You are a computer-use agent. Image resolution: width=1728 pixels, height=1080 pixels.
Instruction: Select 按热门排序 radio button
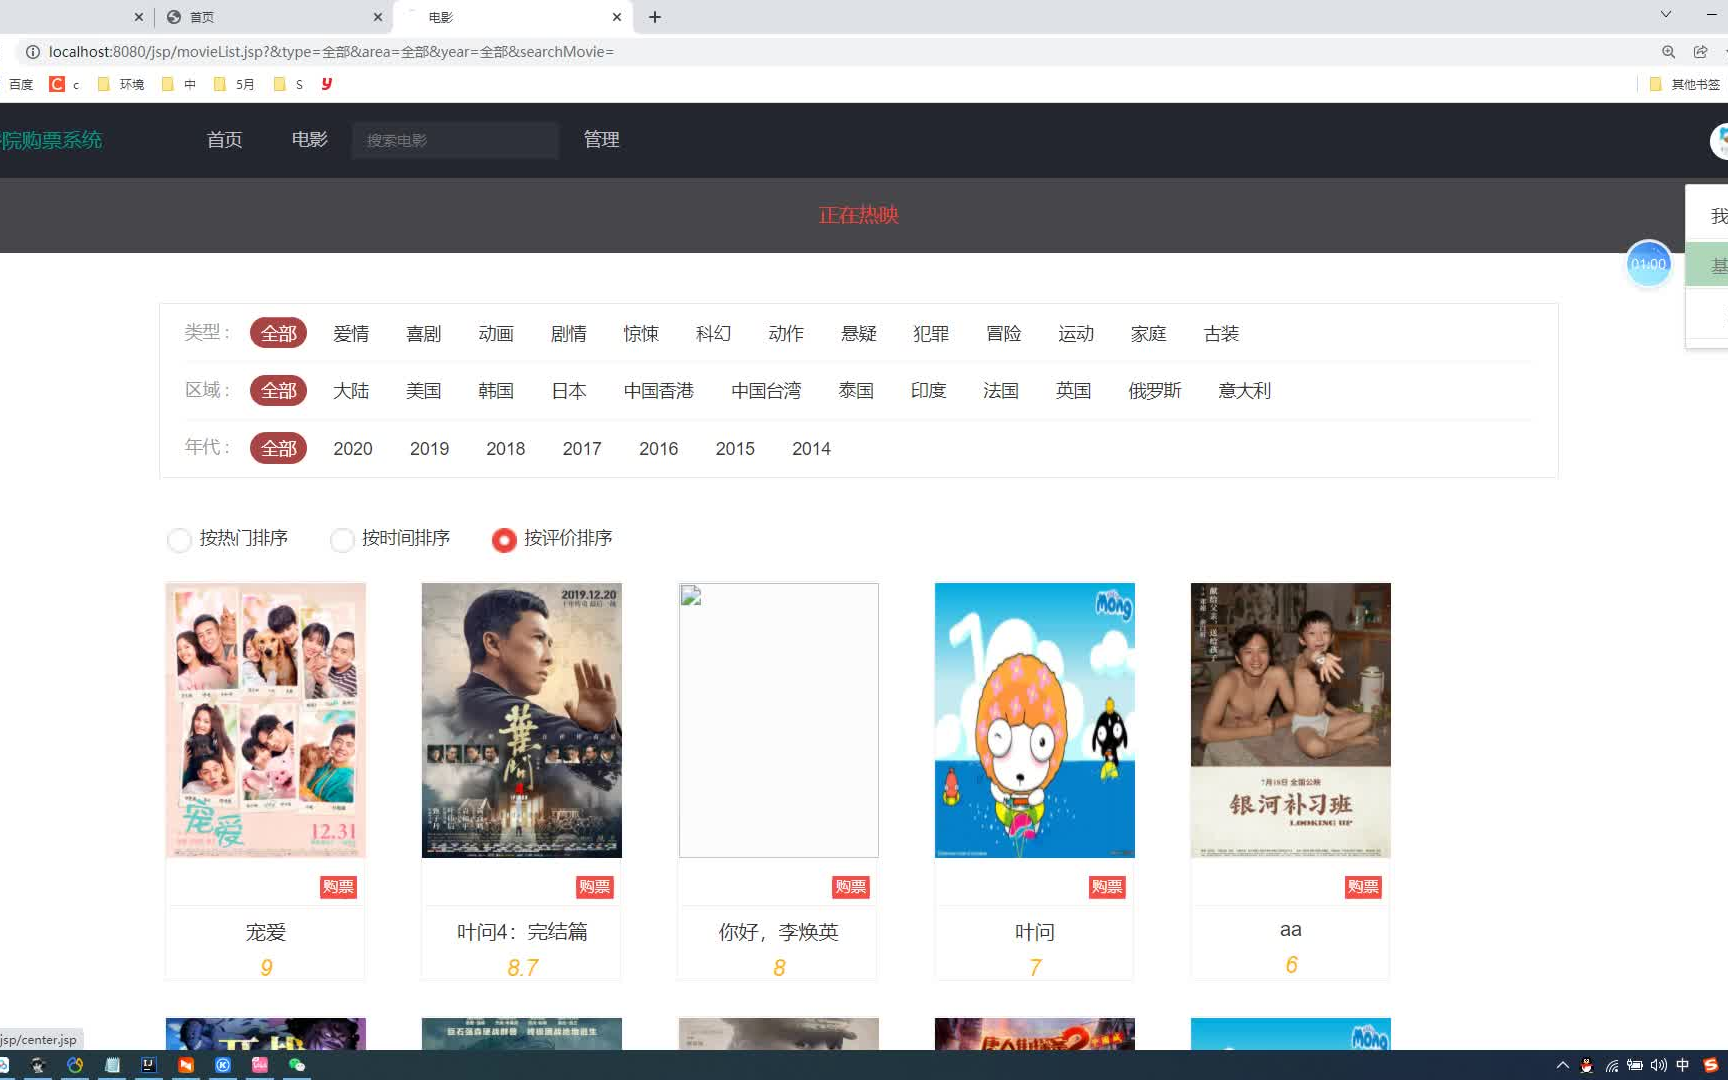pyautogui.click(x=179, y=540)
